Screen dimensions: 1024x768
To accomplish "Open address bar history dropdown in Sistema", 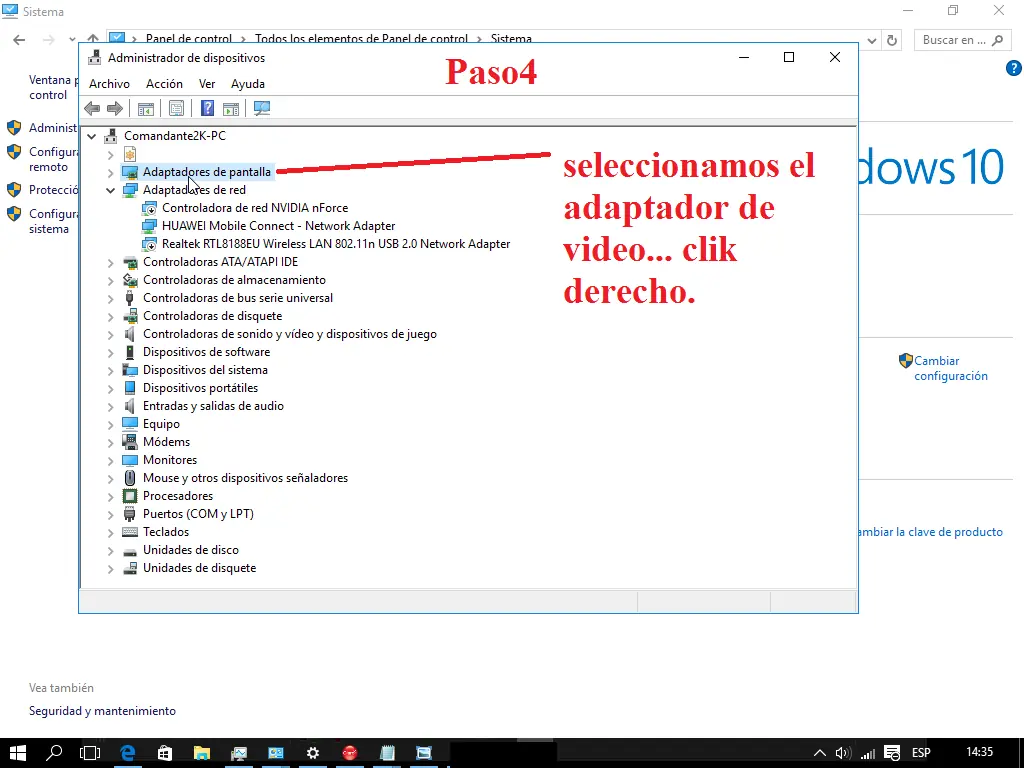I will click(871, 40).
